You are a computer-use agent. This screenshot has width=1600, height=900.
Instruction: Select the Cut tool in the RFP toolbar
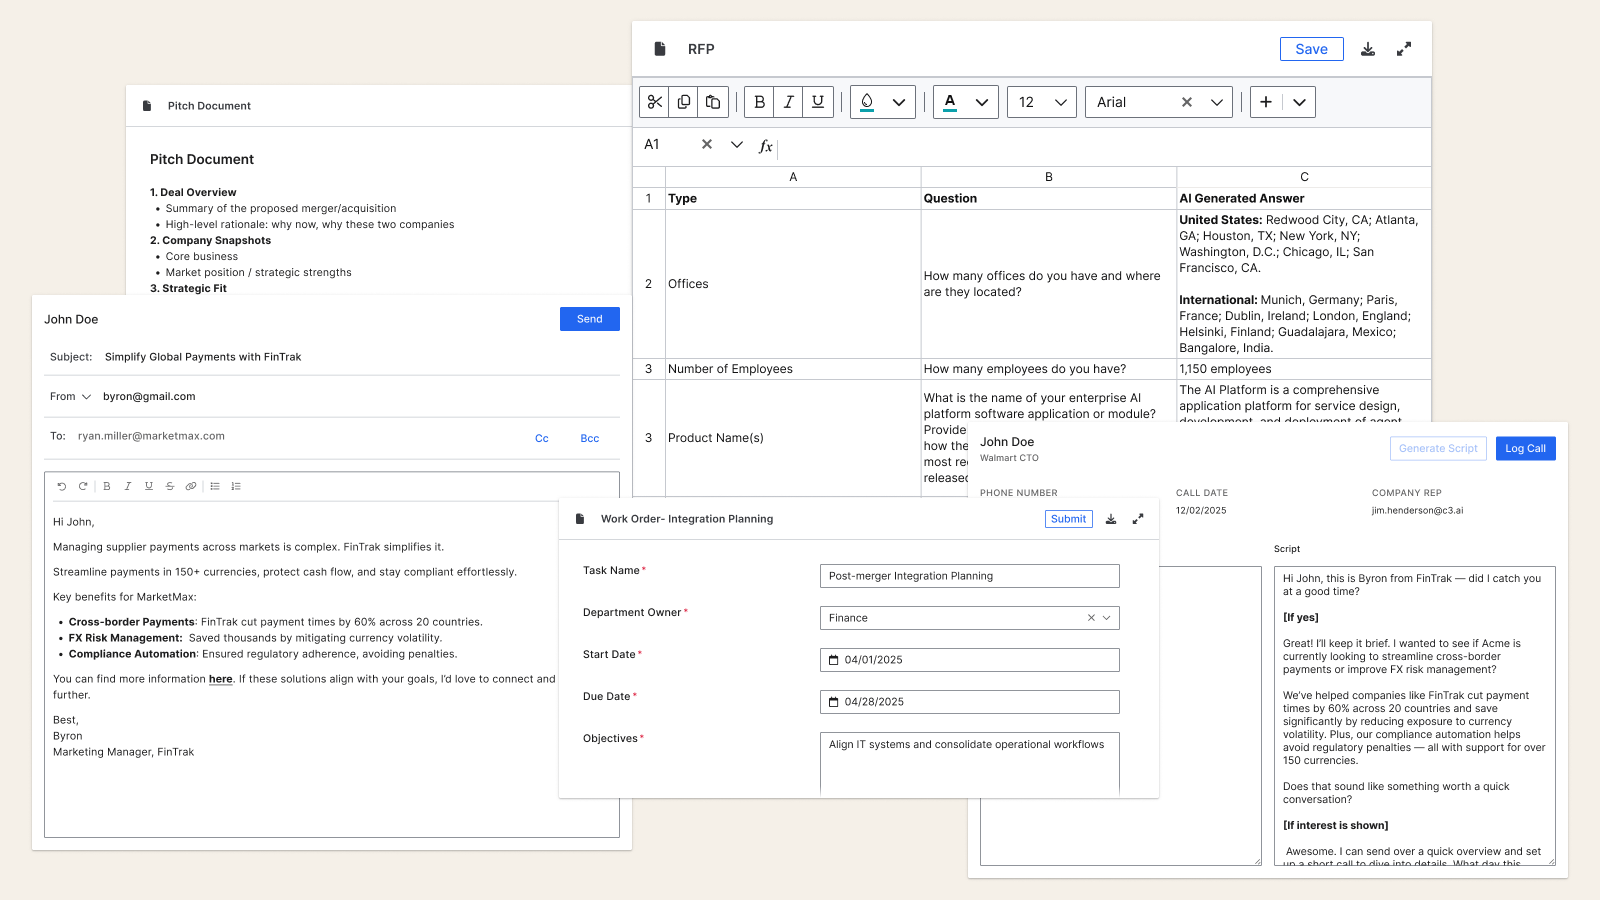click(x=654, y=101)
